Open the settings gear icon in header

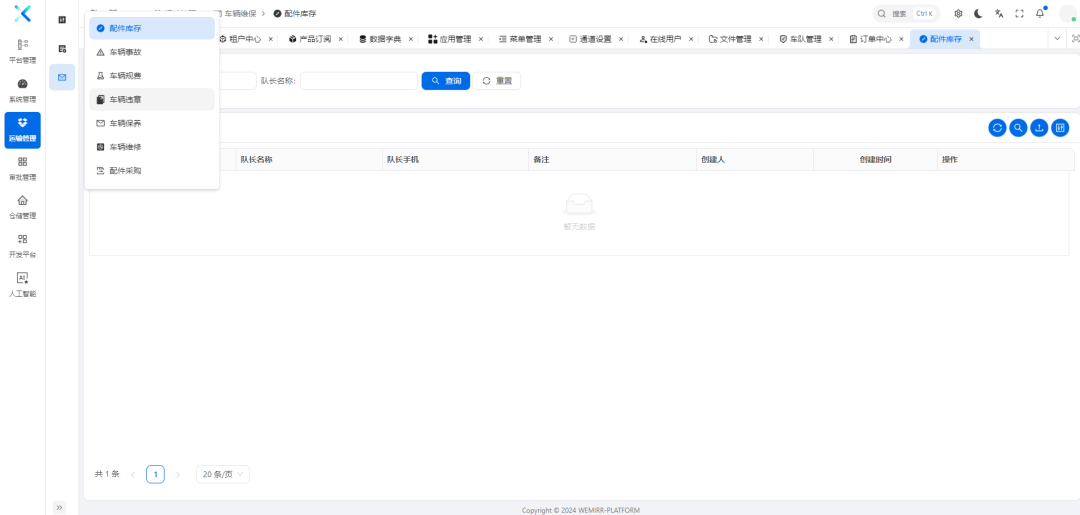click(958, 14)
